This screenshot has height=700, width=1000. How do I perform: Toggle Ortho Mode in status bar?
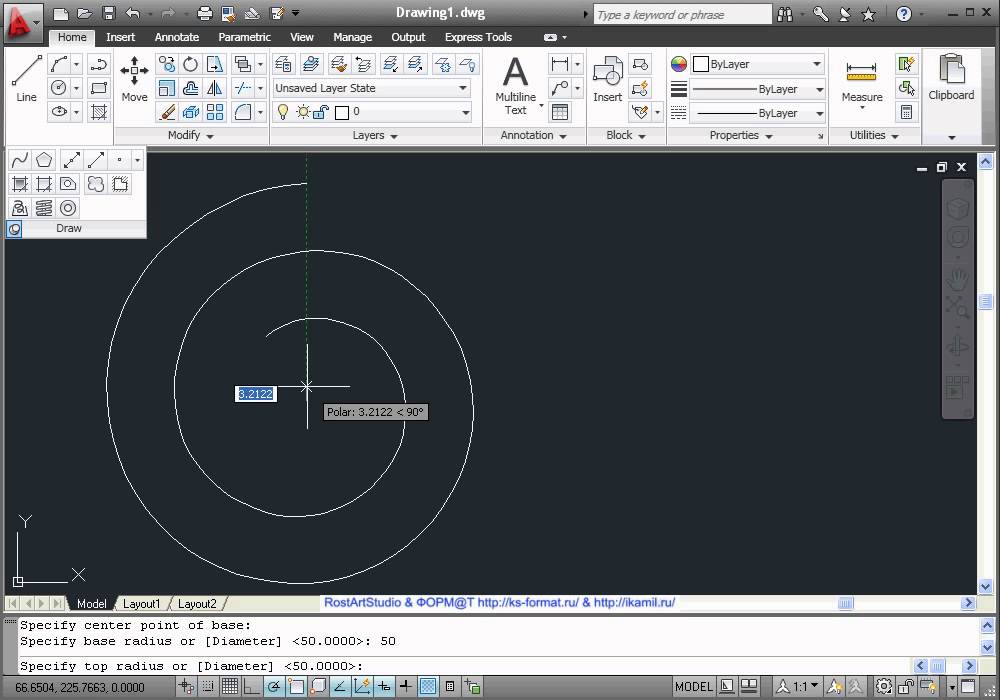tap(251, 687)
